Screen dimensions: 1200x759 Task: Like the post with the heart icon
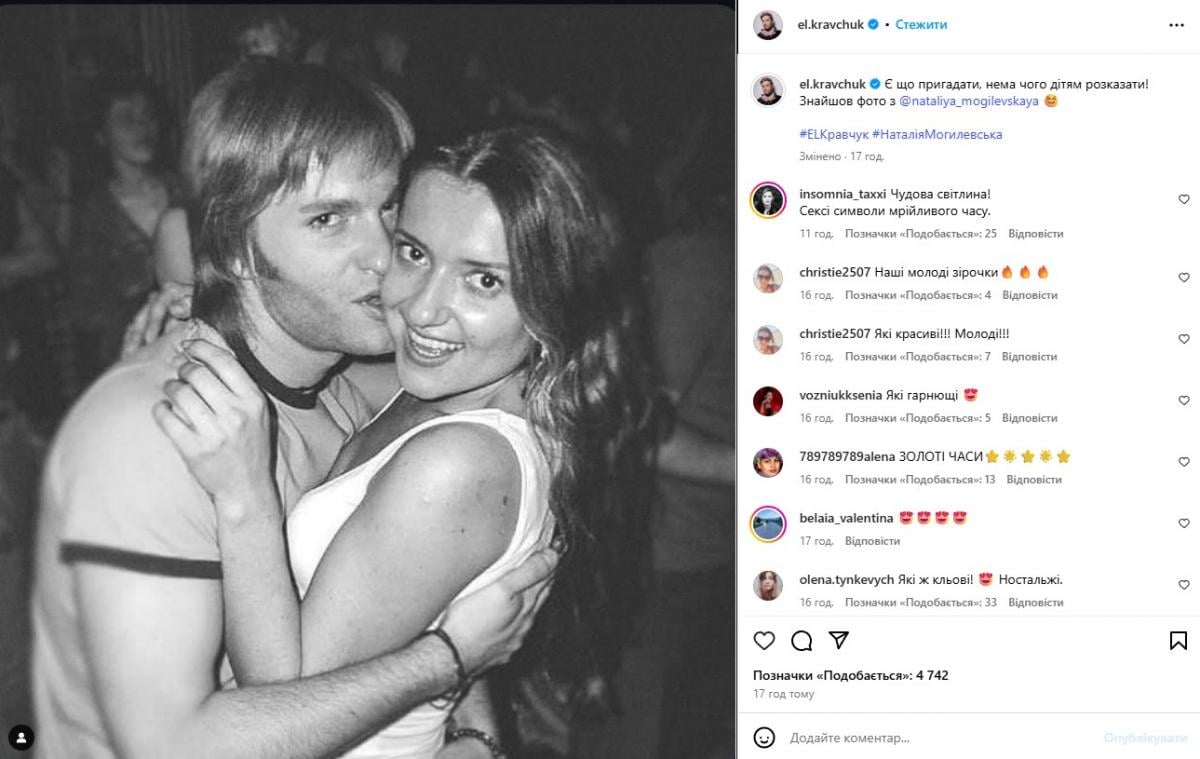(x=765, y=641)
